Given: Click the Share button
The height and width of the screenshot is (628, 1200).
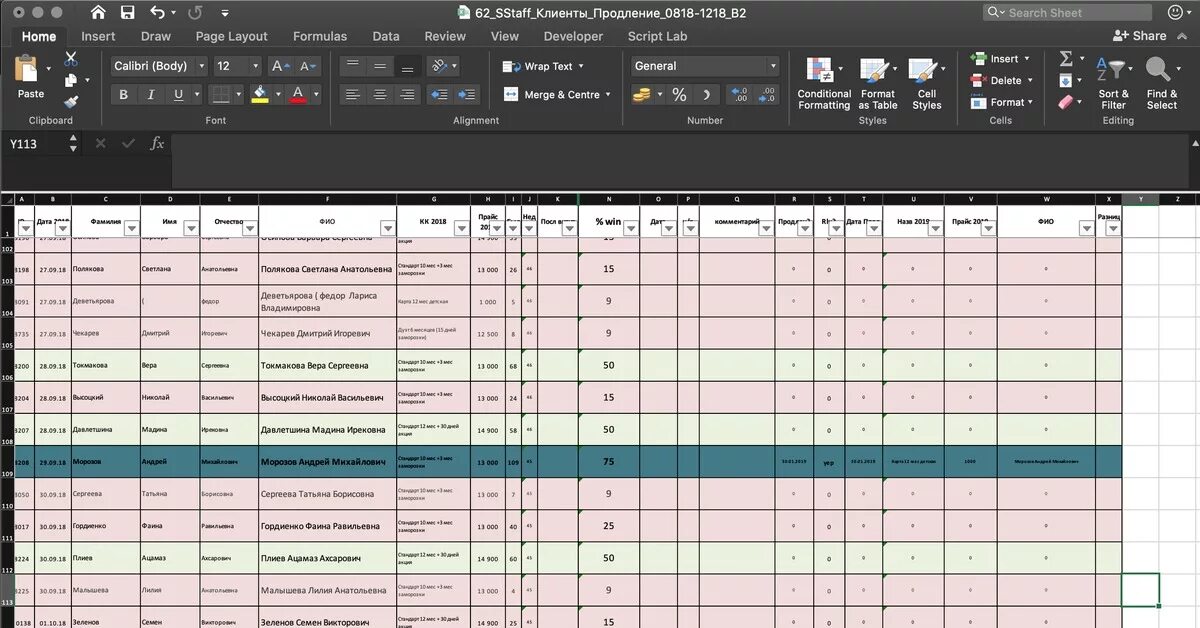Looking at the screenshot, I should point(1141,35).
